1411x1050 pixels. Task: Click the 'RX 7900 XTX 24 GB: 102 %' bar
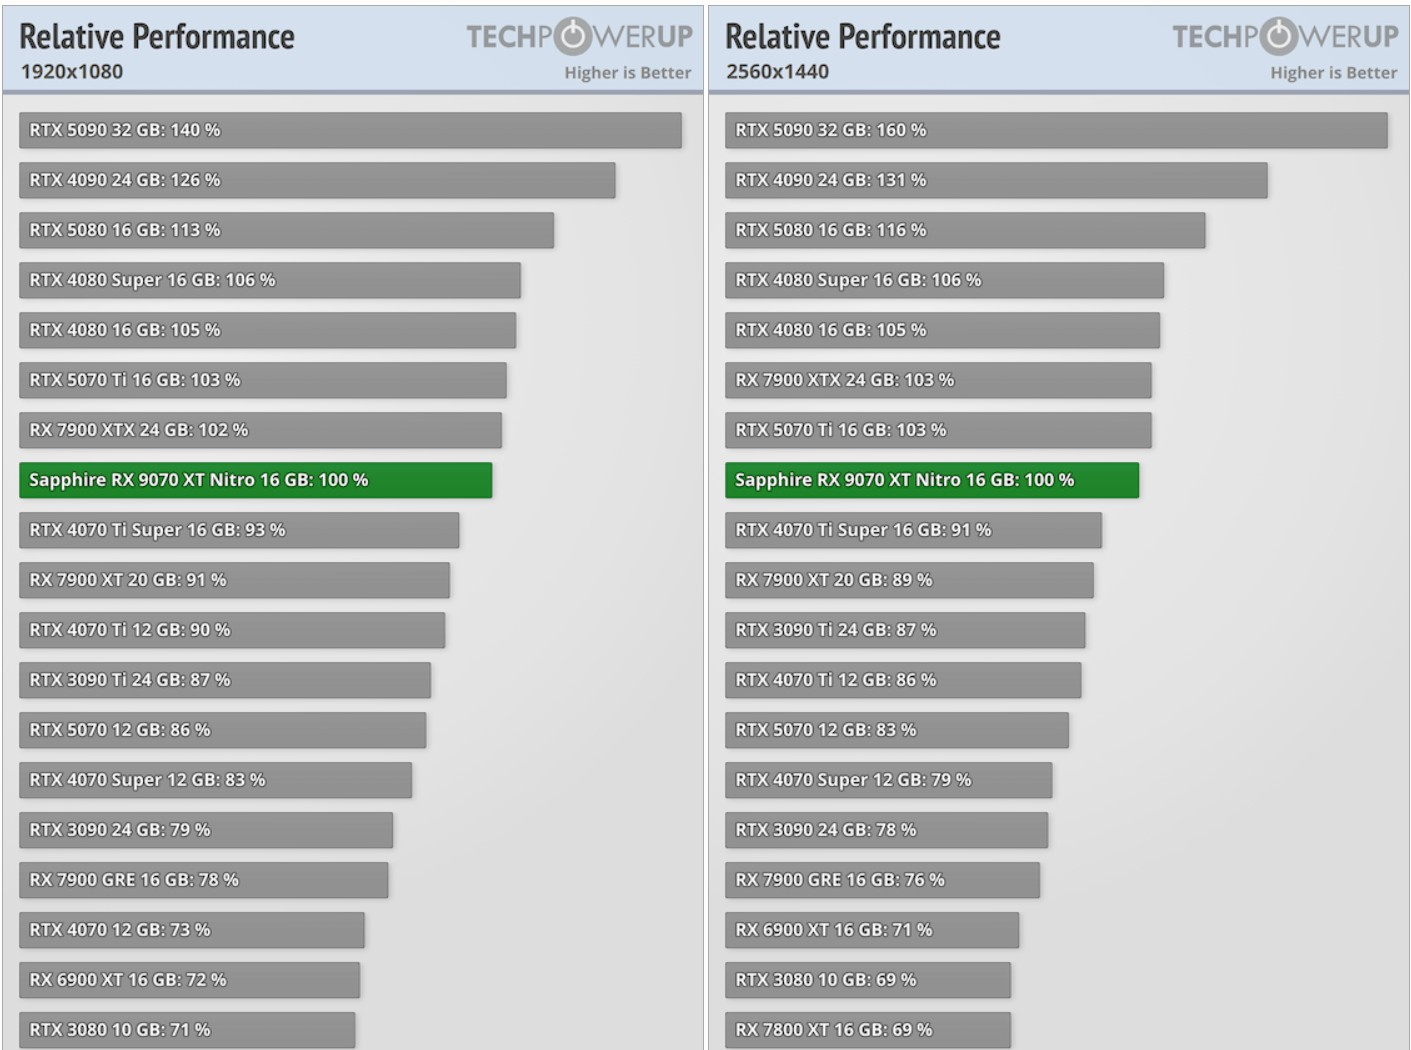pyautogui.click(x=260, y=430)
